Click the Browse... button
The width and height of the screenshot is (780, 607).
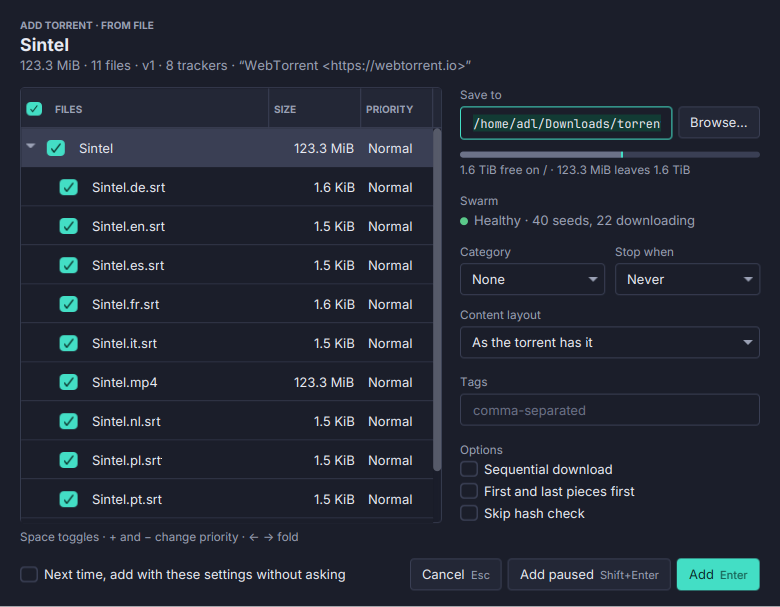tap(719, 122)
